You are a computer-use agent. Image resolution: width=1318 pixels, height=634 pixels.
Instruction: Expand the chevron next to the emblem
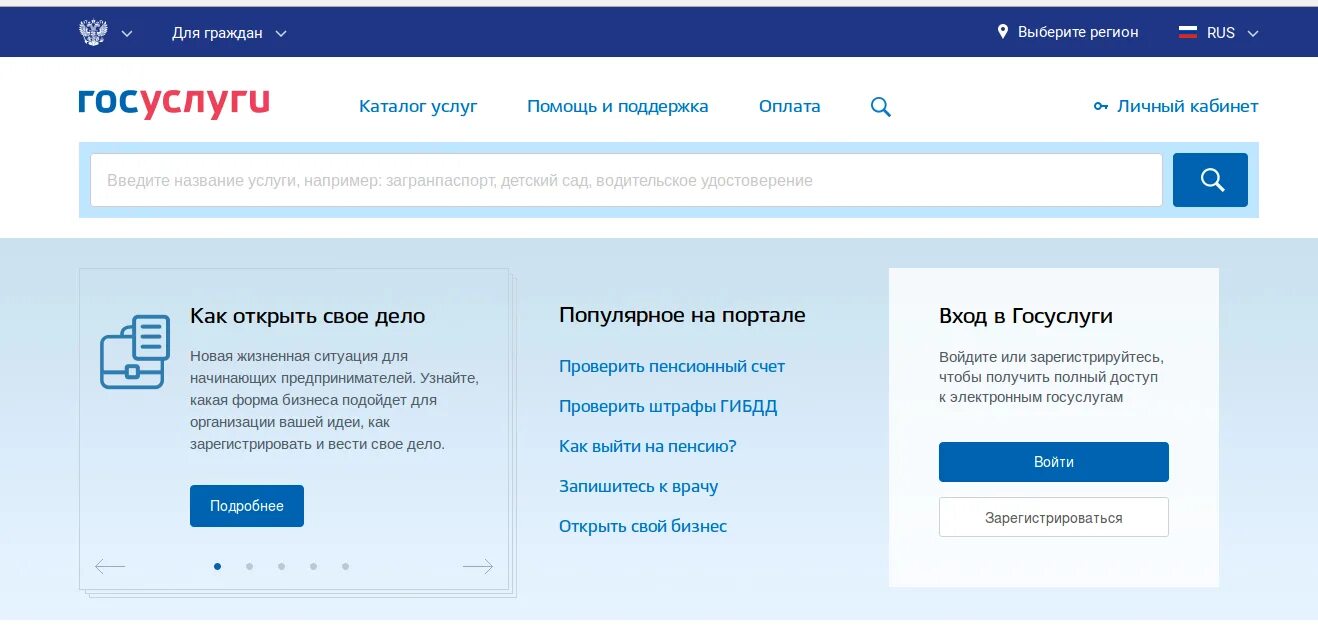point(127,33)
